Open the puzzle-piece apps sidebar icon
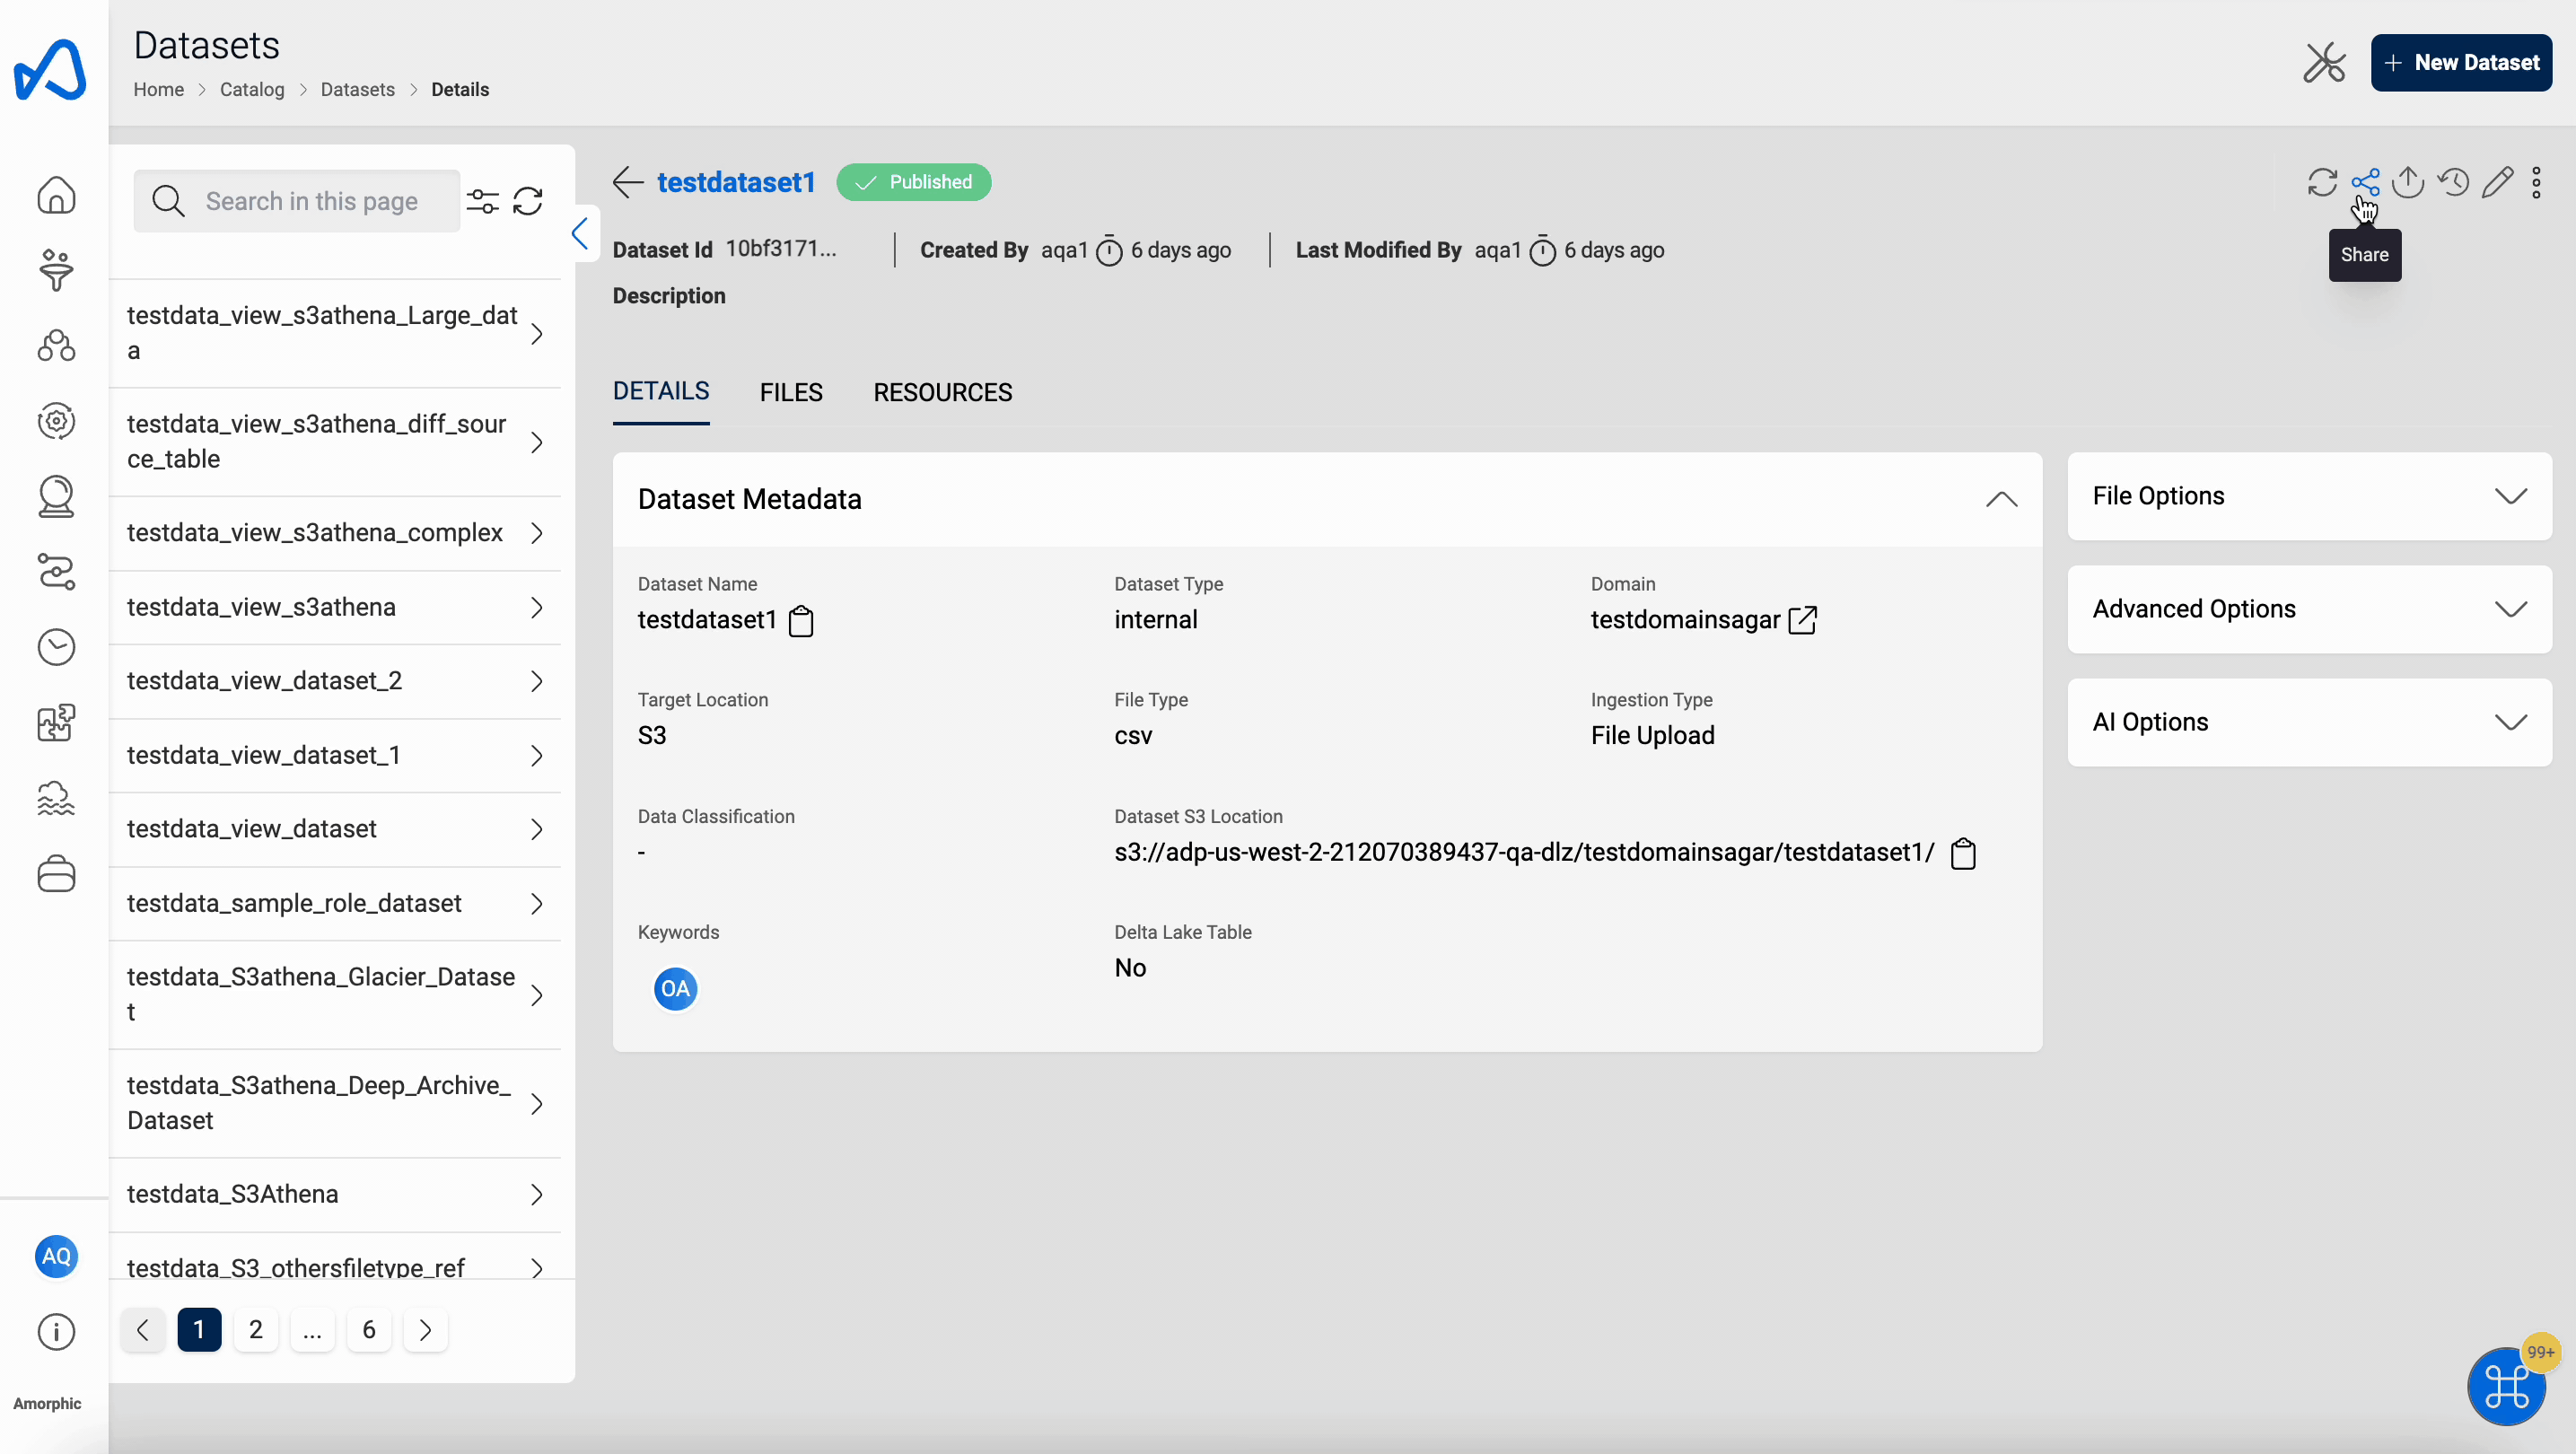The width and height of the screenshot is (2576, 1454). (56, 722)
